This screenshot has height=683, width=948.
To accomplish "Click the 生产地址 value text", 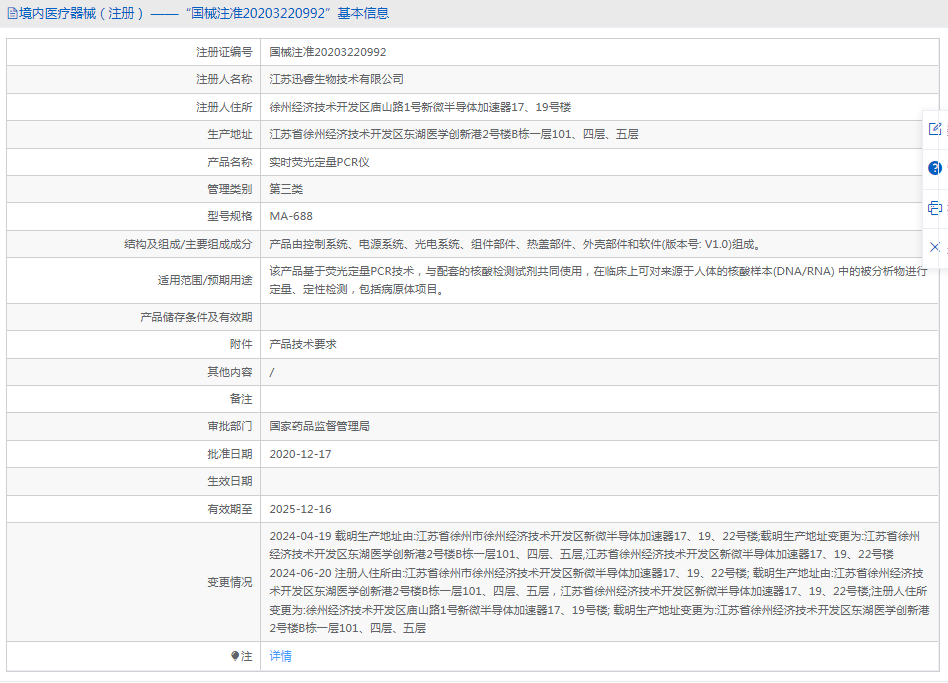I will [x=454, y=134].
